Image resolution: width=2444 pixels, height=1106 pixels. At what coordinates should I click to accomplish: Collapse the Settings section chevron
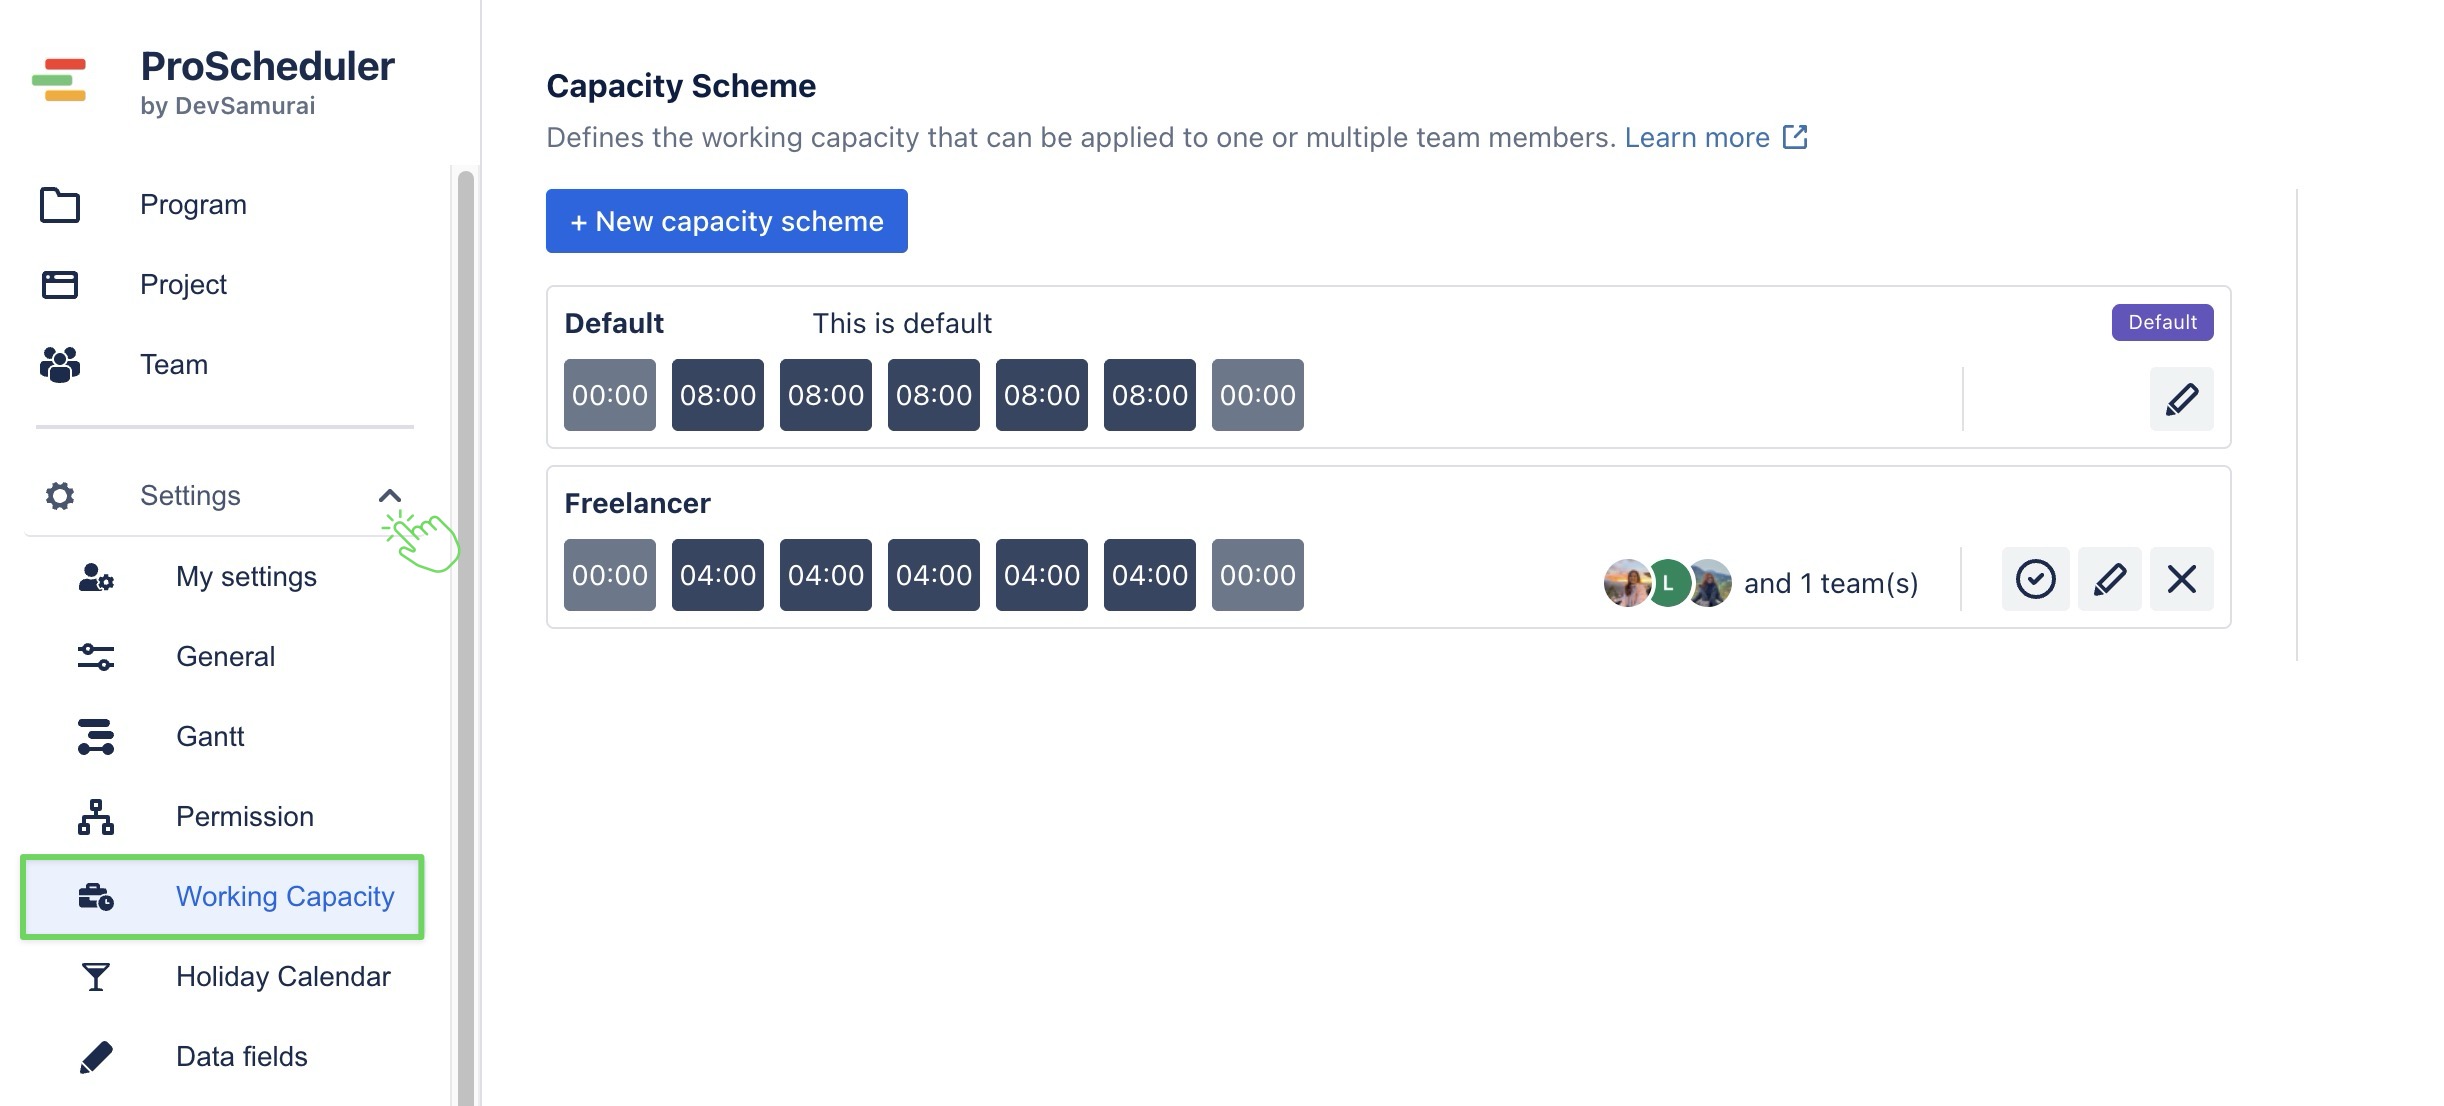[x=390, y=496]
